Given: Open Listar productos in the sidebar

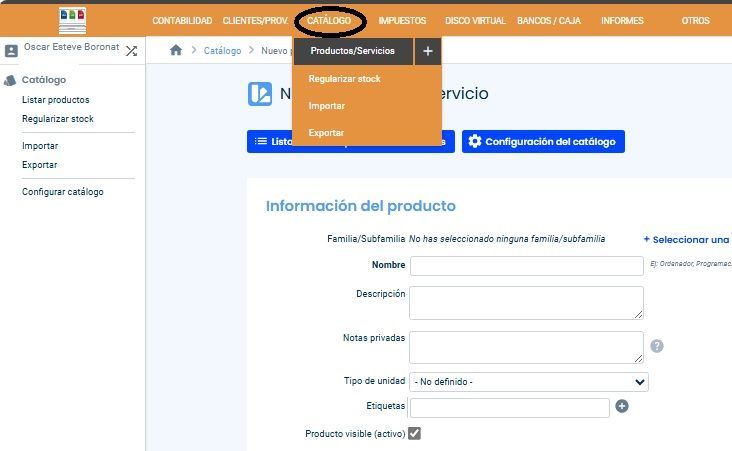Looking at the screenshot, I should click(x=56, y=100).
